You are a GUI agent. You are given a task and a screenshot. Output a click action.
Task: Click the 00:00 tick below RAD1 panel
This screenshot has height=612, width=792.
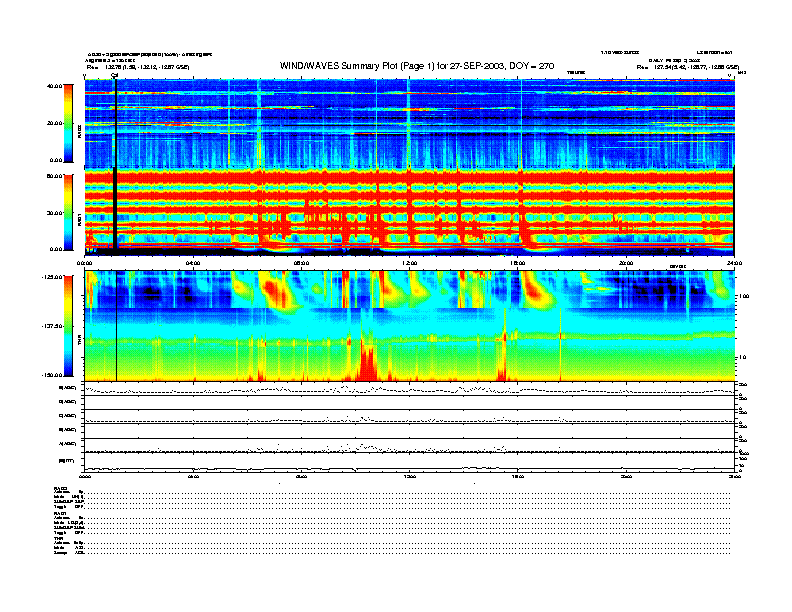[x=84, y=263]
